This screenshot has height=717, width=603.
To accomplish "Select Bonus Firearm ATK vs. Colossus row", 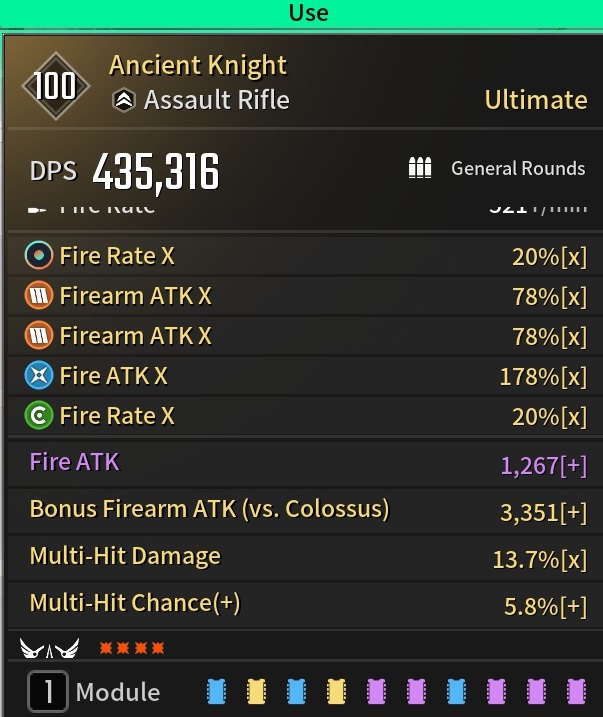I will [x=305, y=511].
